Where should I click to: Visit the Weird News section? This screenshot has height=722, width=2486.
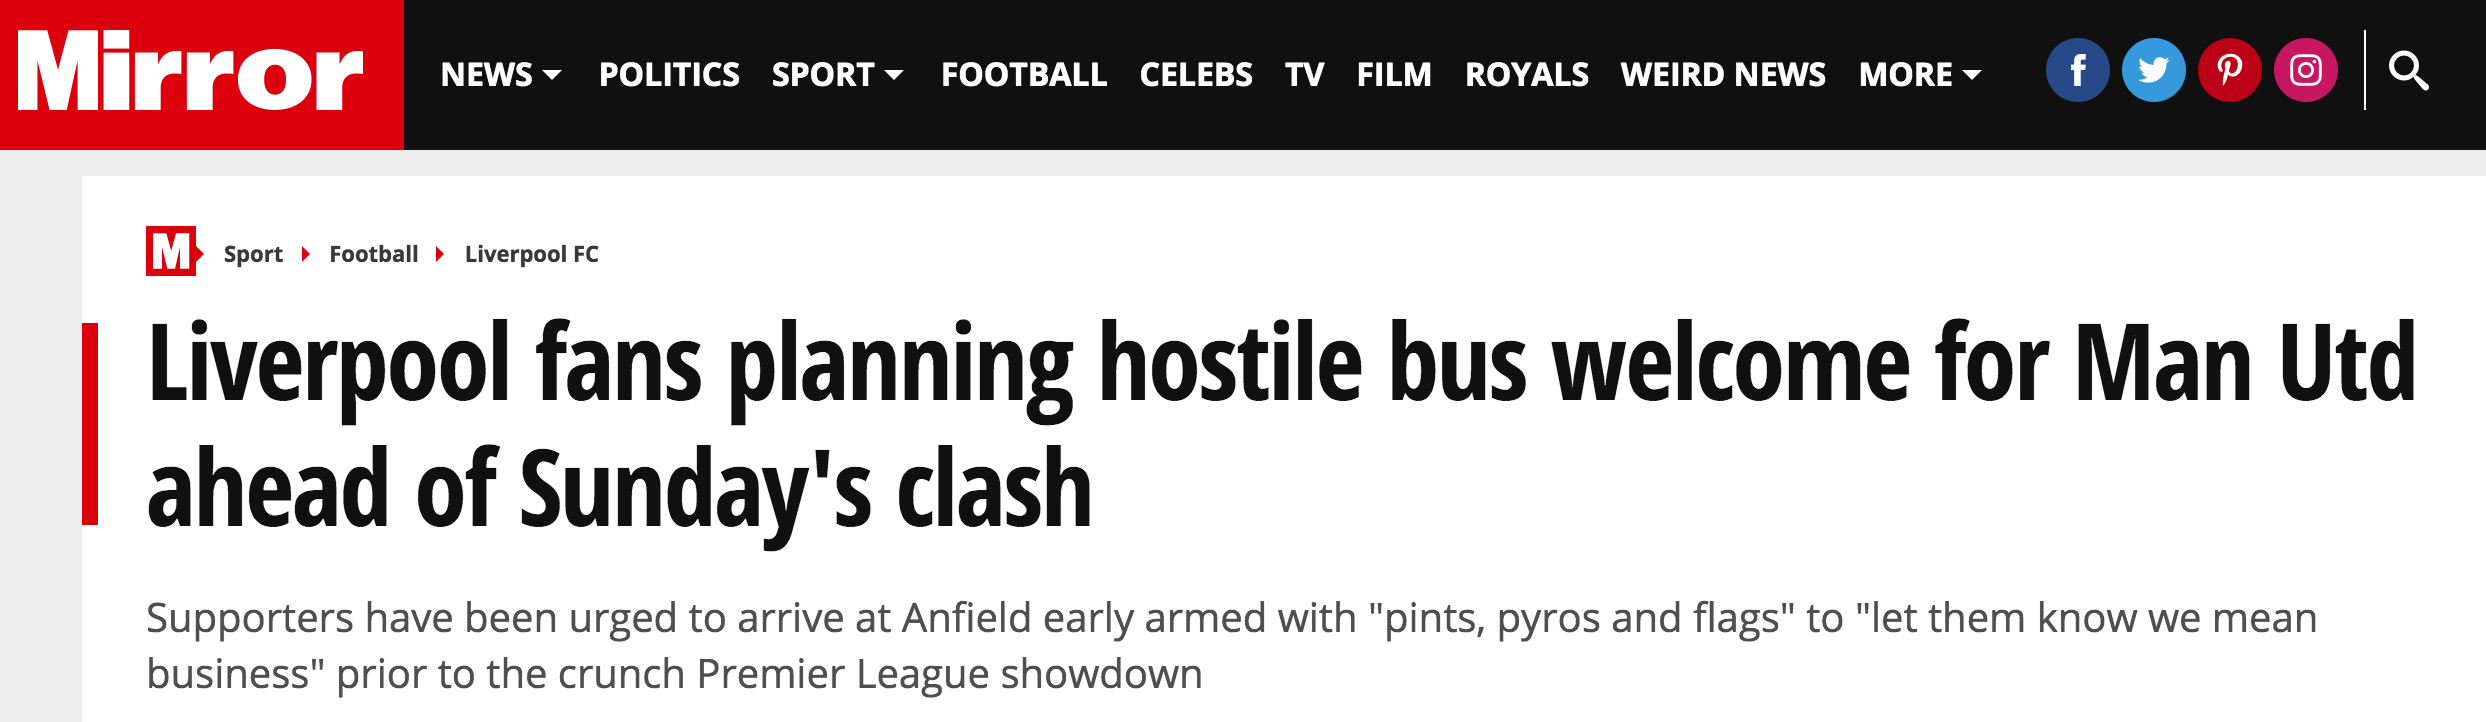pyautogui.click(x=1723, y=75)
